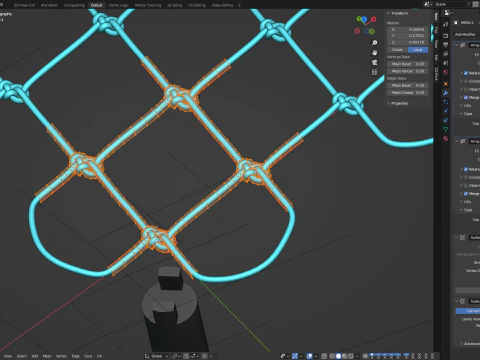Image resolution: width=480 pixels, height=360 pixels.
Task: Open the View Layer properties tab icon
Action: [446, 53]
